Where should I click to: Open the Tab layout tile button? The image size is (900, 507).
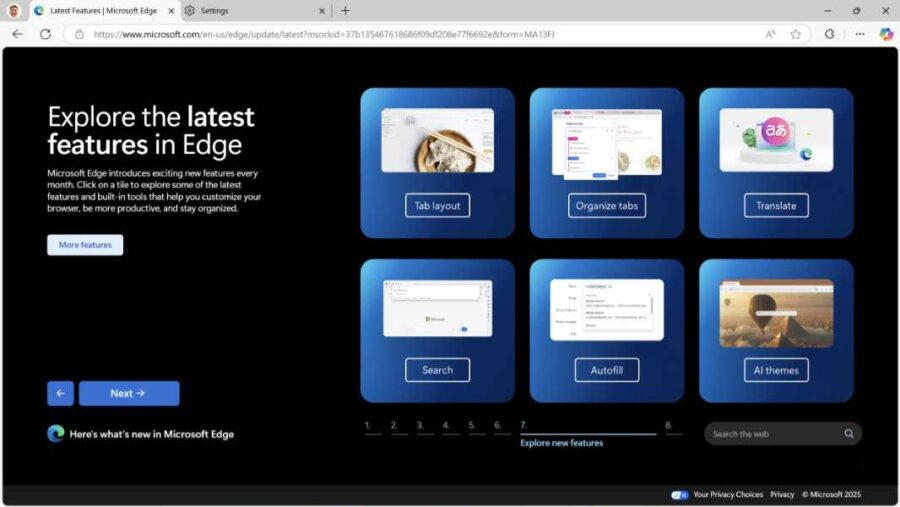click(x=437, y=206)
